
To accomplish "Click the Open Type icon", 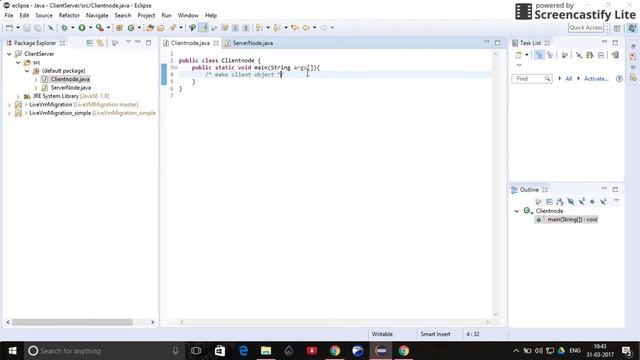I will pyautogui.click(x=150, y=28).
